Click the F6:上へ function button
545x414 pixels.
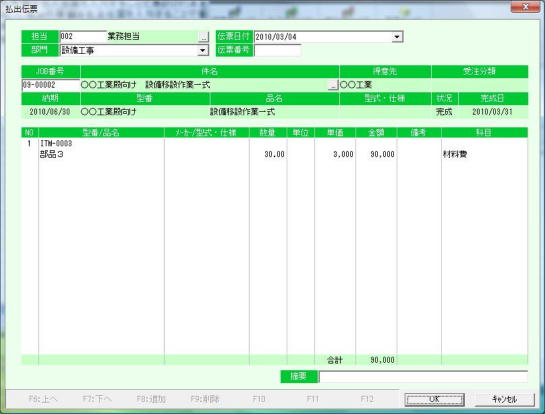[x=43, y=399]
